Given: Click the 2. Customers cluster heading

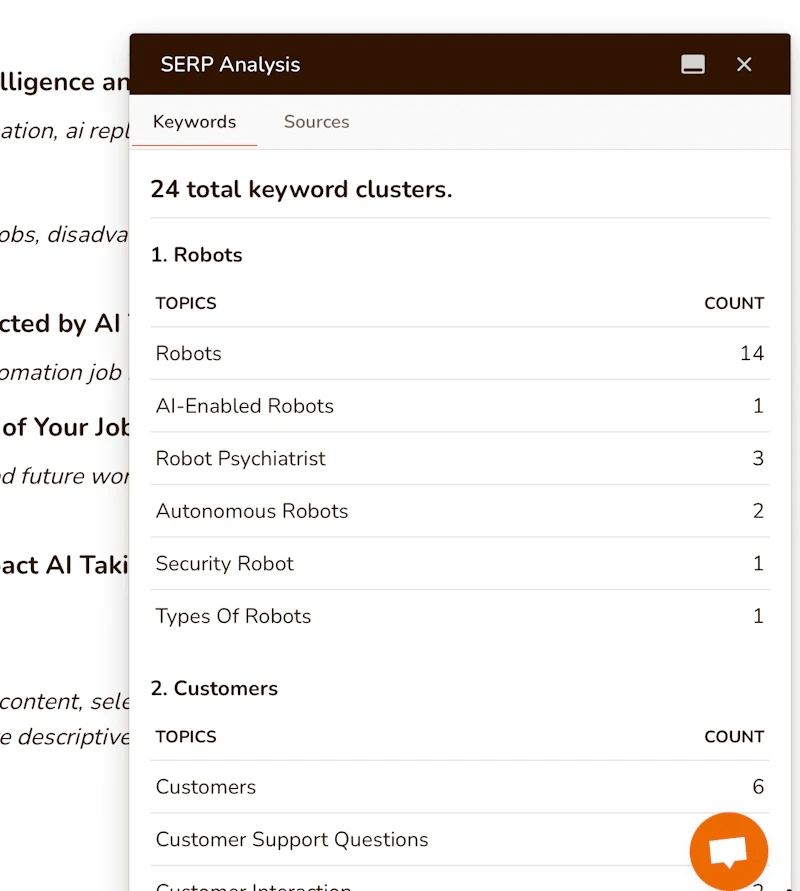Looking at the screenshot, I should pyautogui.click(x=214, y=688).
